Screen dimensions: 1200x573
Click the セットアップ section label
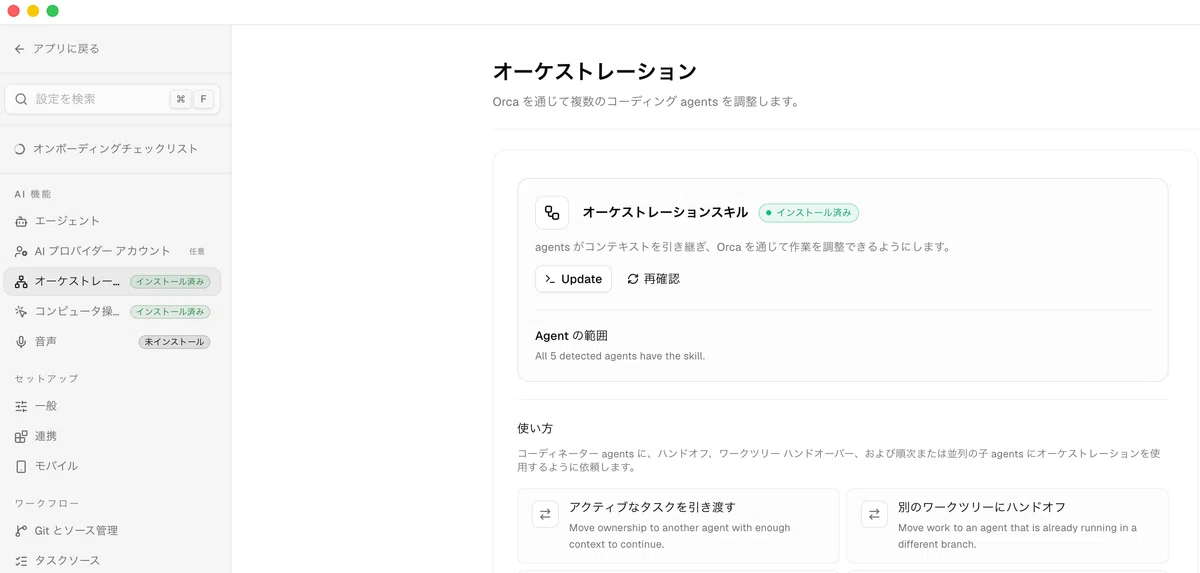click(46, 379)
